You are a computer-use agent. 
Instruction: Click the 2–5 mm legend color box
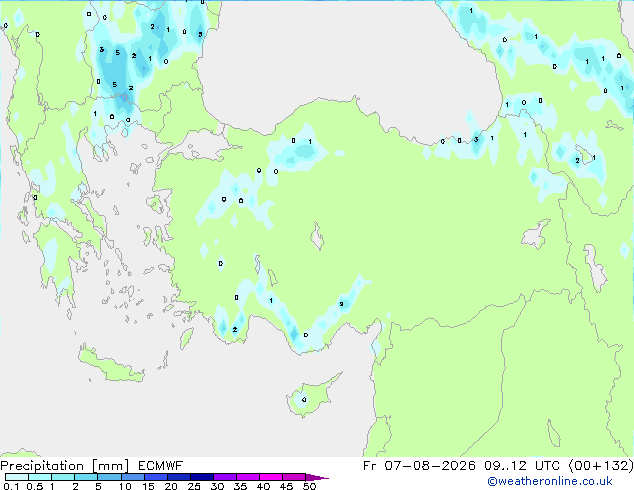[x=86, y=477]
